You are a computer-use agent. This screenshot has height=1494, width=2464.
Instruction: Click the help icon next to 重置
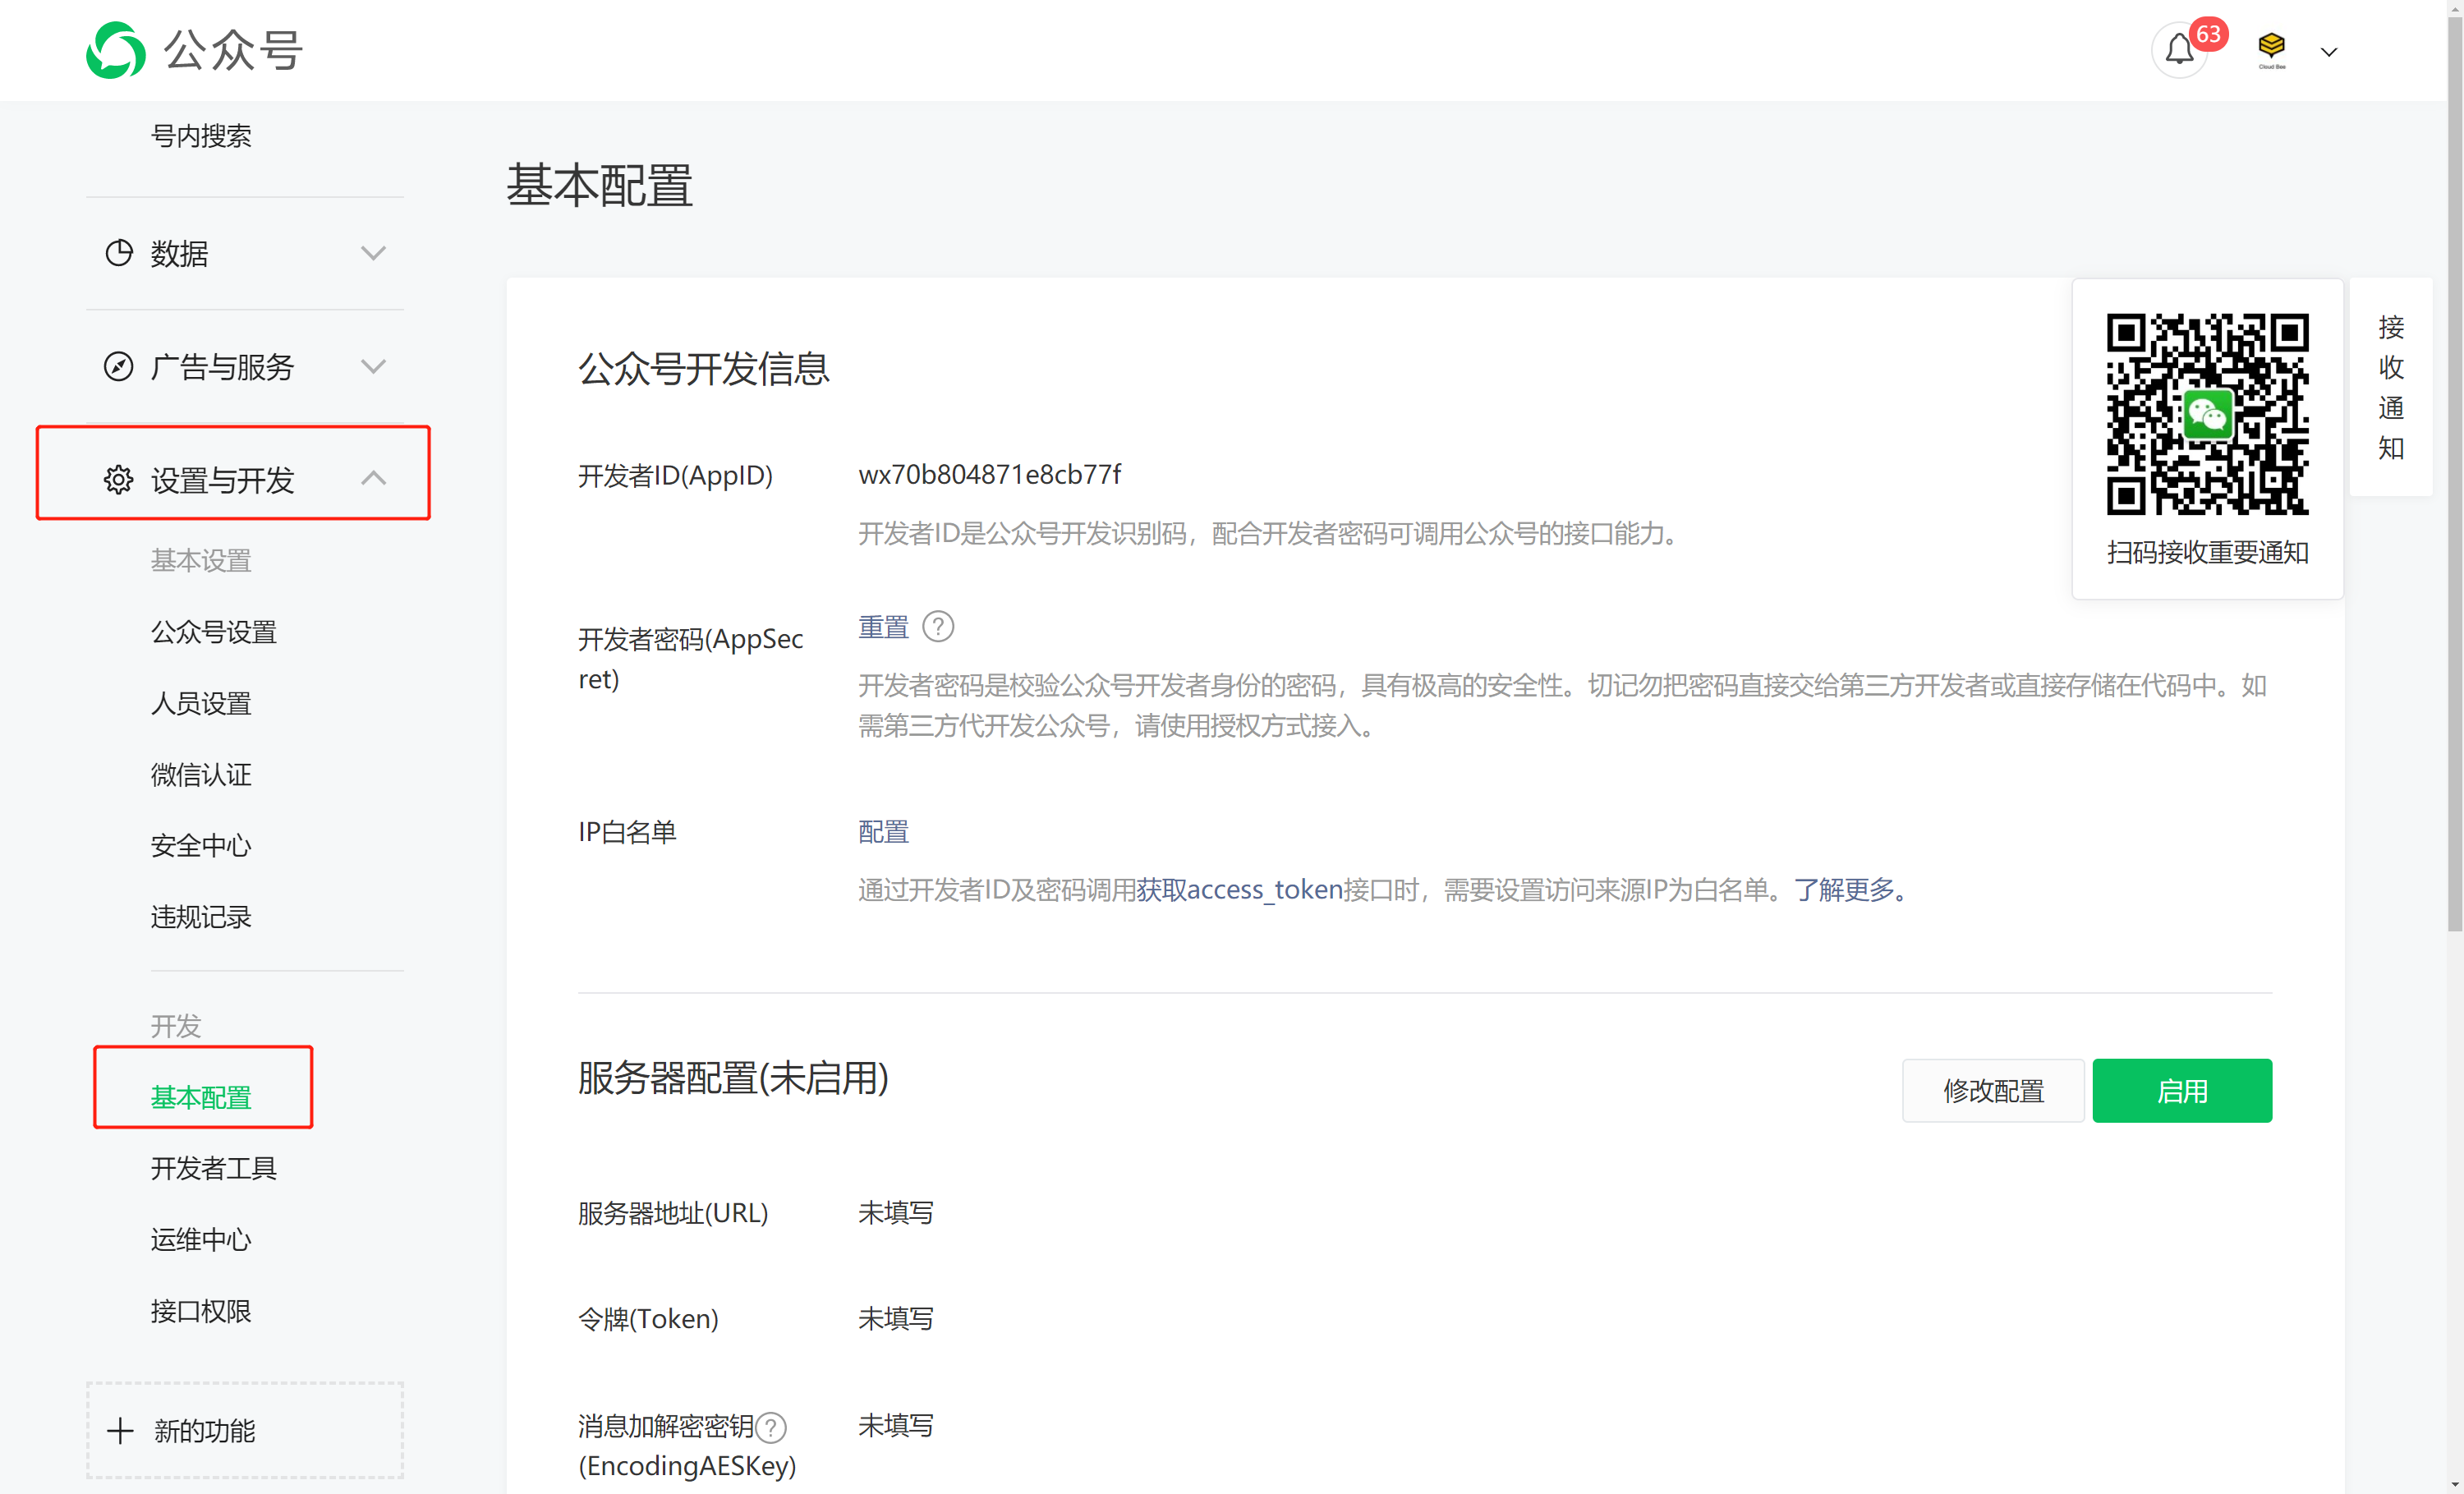click(937, 627)
